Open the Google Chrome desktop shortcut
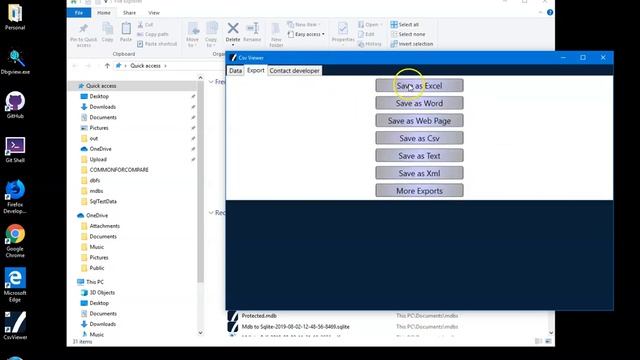 (x=15, y=241)
